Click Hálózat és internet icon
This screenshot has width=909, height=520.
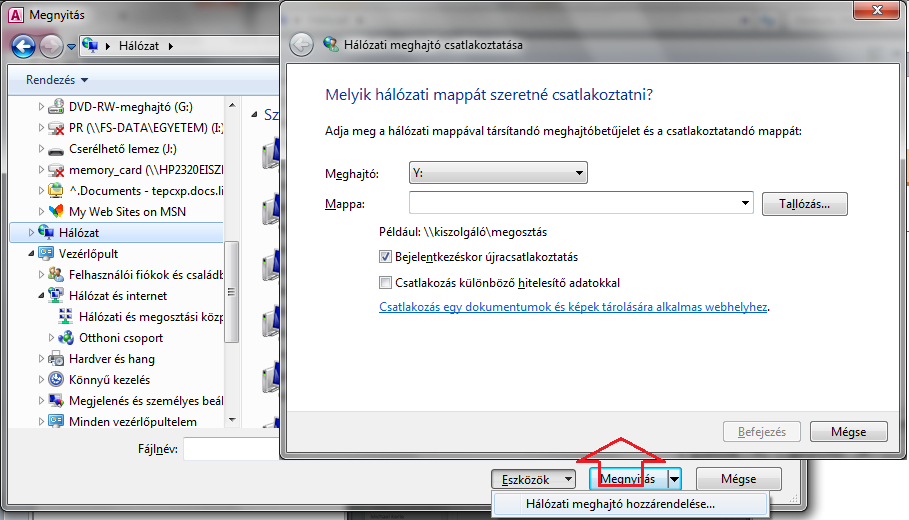tap(56, 296)
